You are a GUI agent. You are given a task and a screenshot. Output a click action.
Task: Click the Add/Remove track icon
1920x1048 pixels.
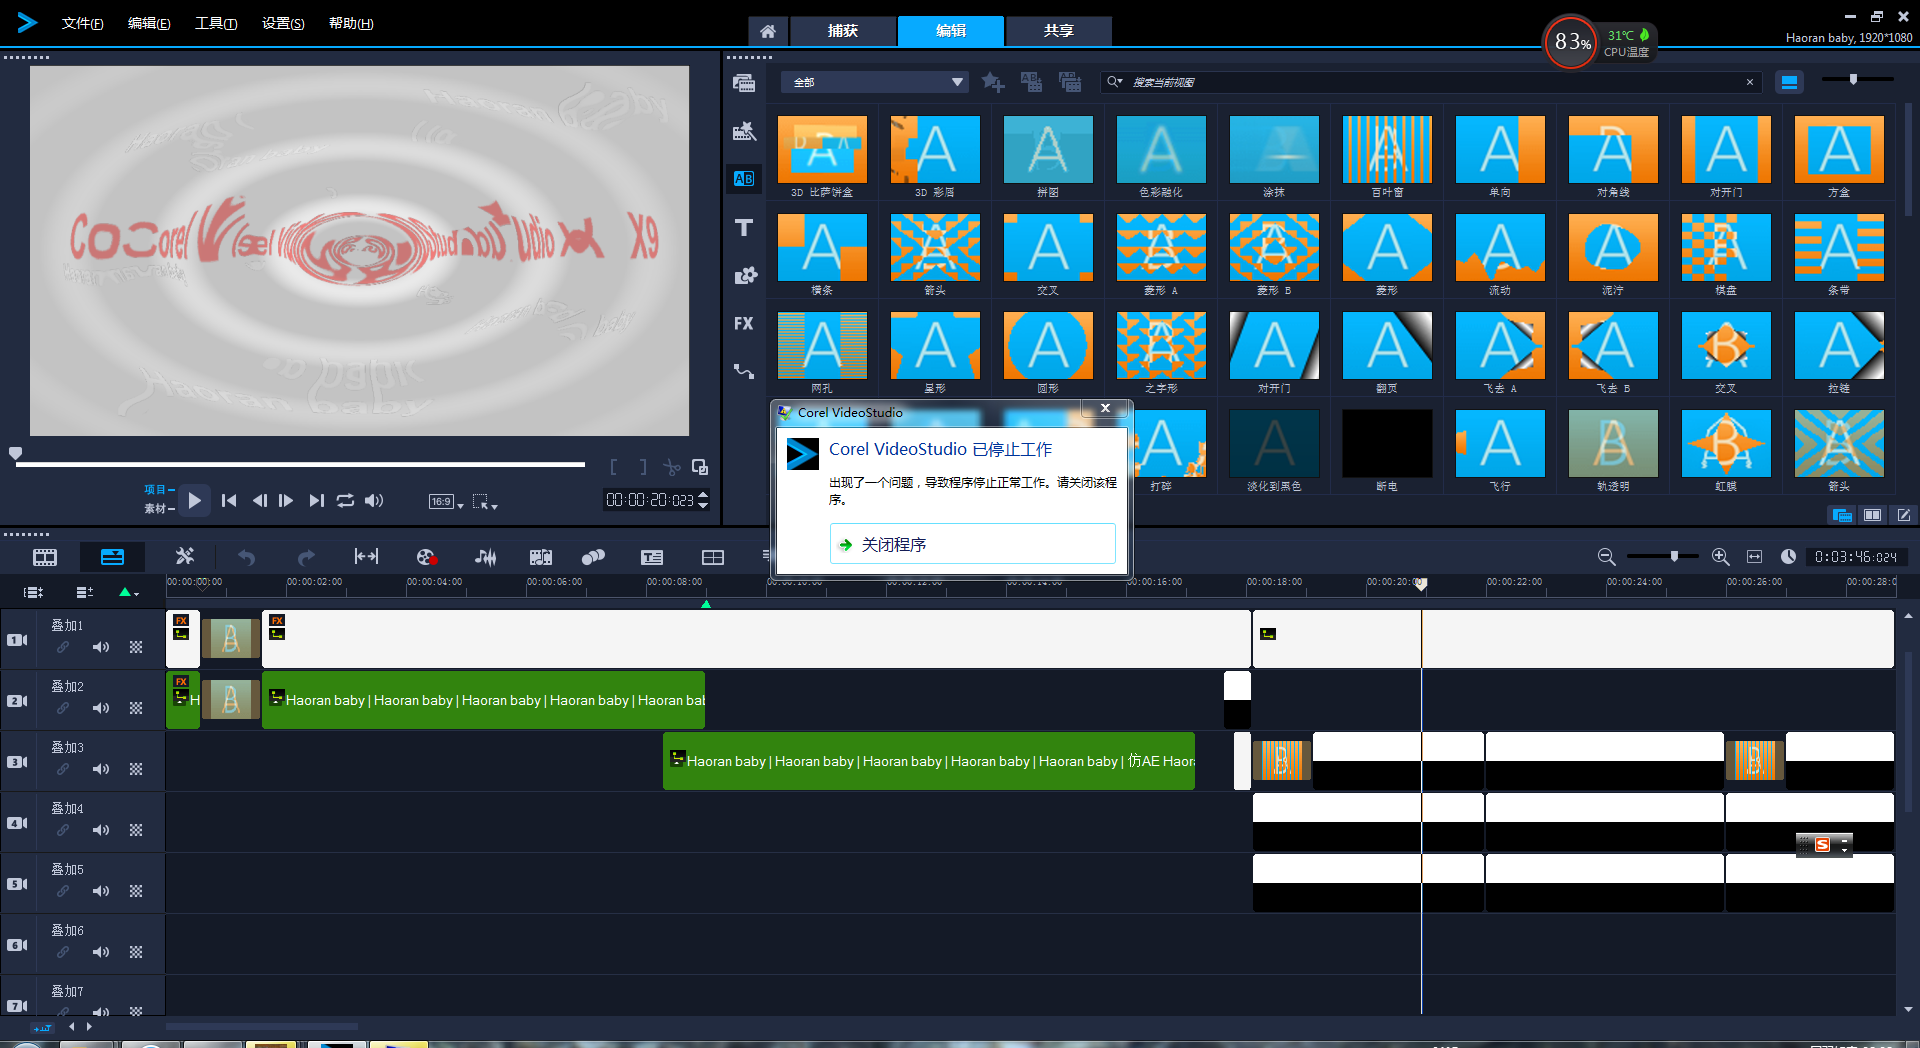[x=85, y=592]
